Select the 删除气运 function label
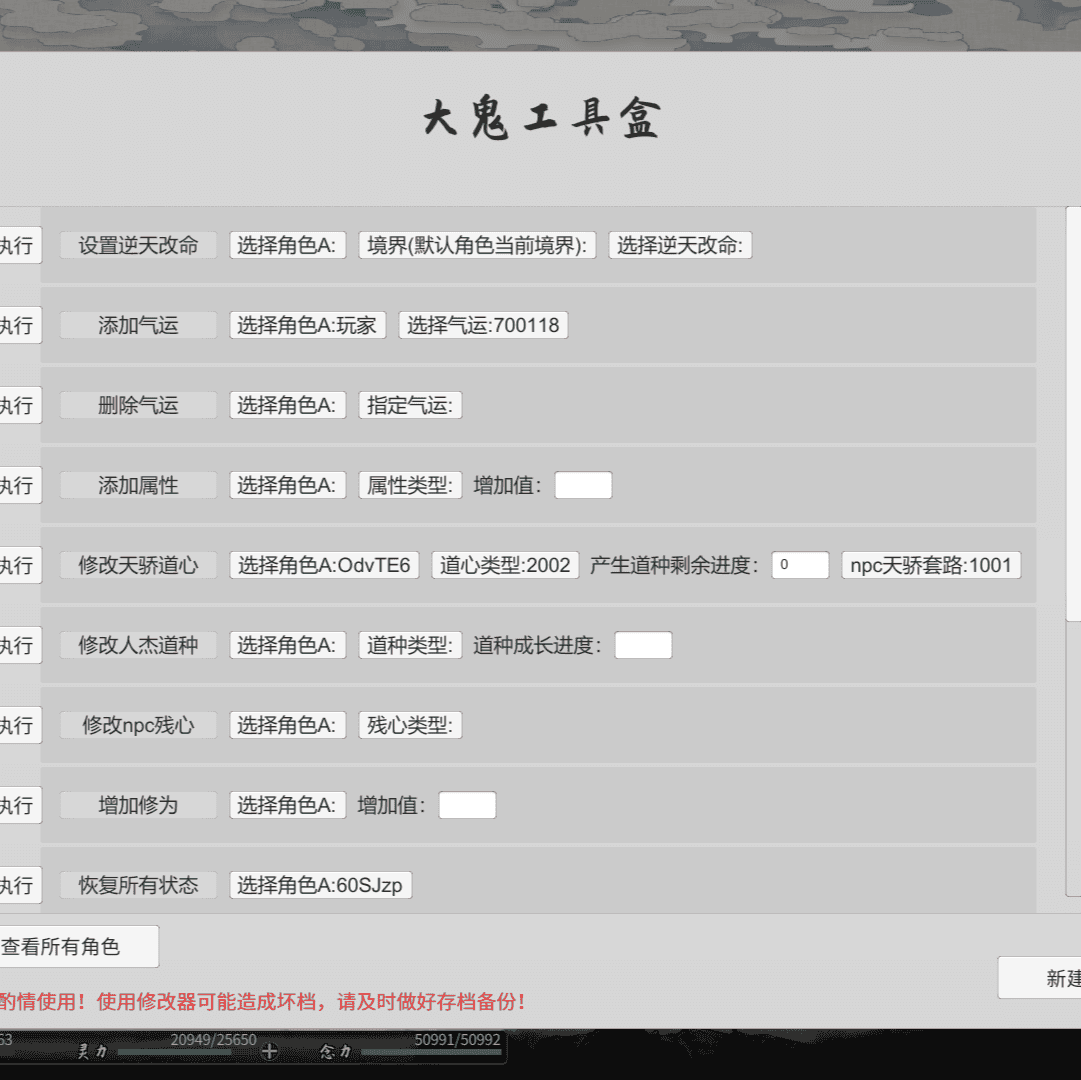 (x=138, y=405)
